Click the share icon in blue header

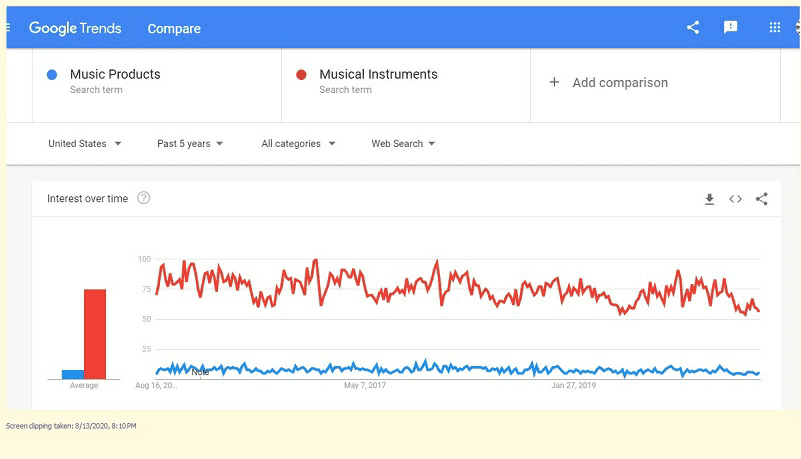coord(693,28)
